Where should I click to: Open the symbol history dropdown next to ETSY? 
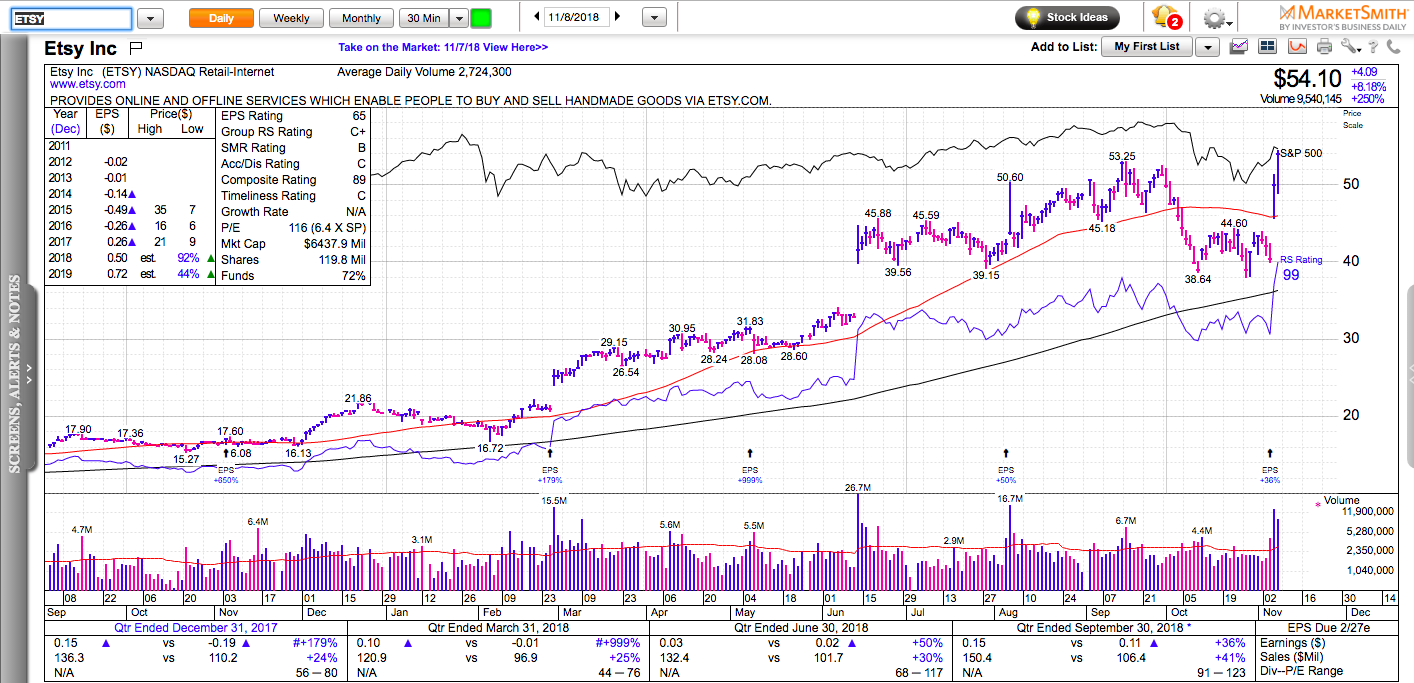coord(150,18)
